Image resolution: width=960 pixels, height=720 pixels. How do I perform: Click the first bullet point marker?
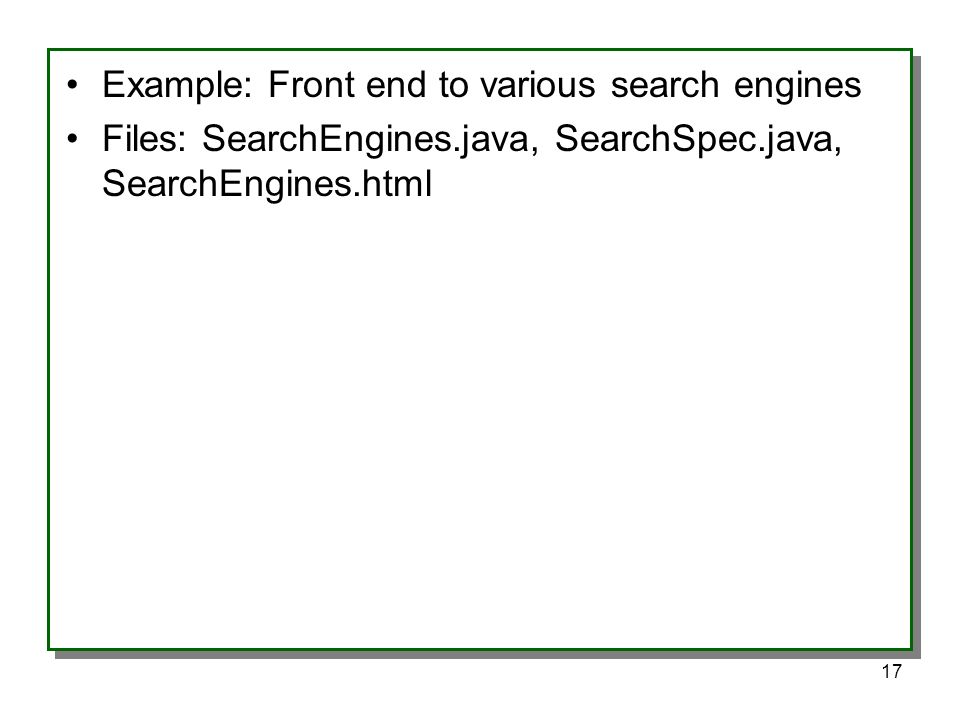(73, 85)
